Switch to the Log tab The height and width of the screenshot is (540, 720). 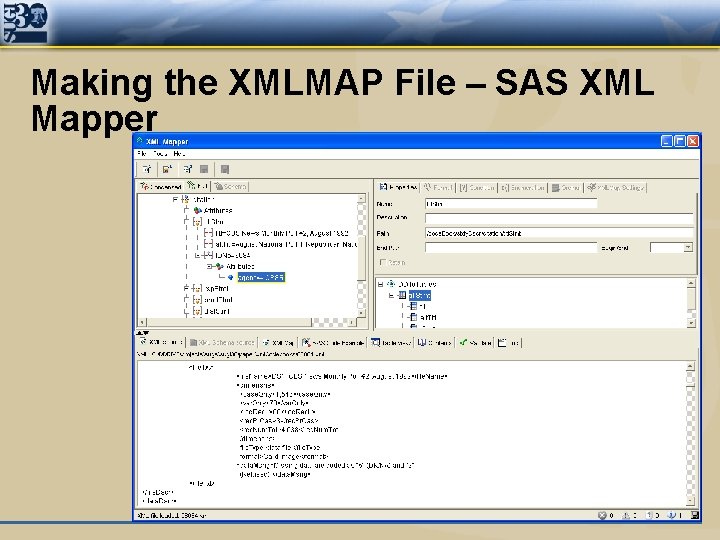click(x=509, y=343)
